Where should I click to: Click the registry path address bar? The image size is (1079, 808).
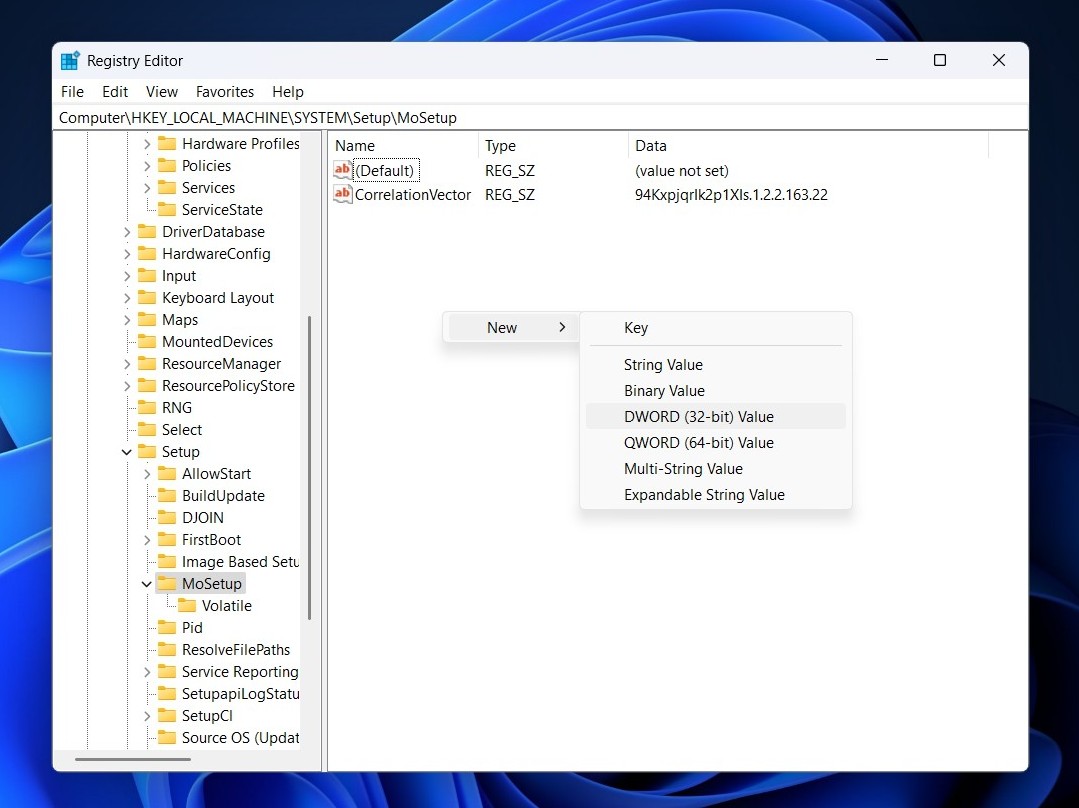[400, 117]
